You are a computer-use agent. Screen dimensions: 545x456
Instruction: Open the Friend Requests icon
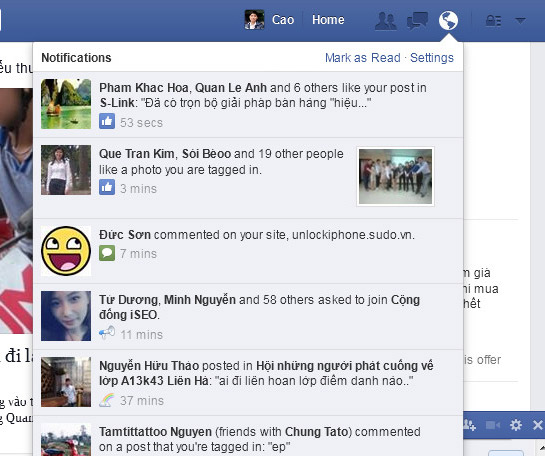point(385,21)
